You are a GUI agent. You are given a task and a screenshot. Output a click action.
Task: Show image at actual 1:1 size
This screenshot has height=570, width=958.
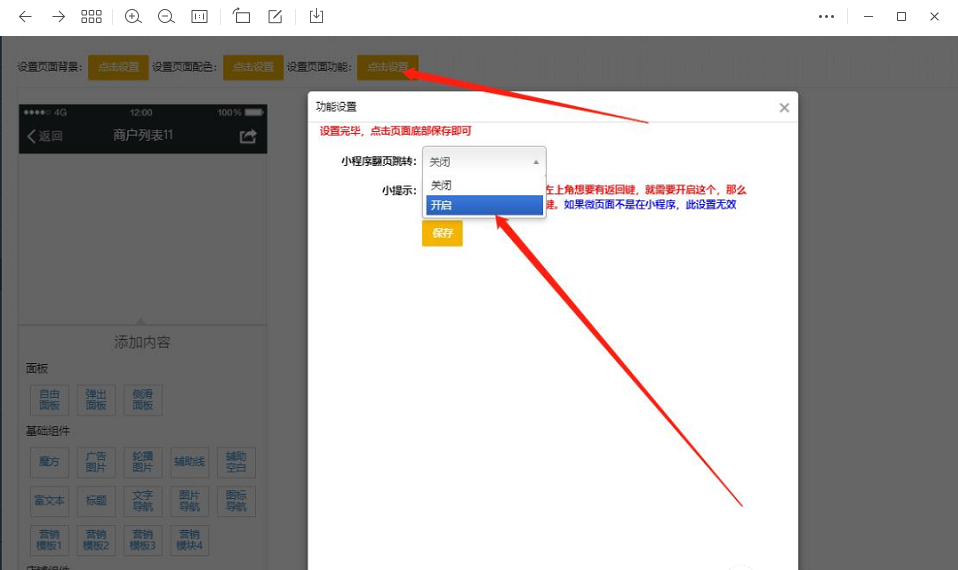click(x=200, y=17)
